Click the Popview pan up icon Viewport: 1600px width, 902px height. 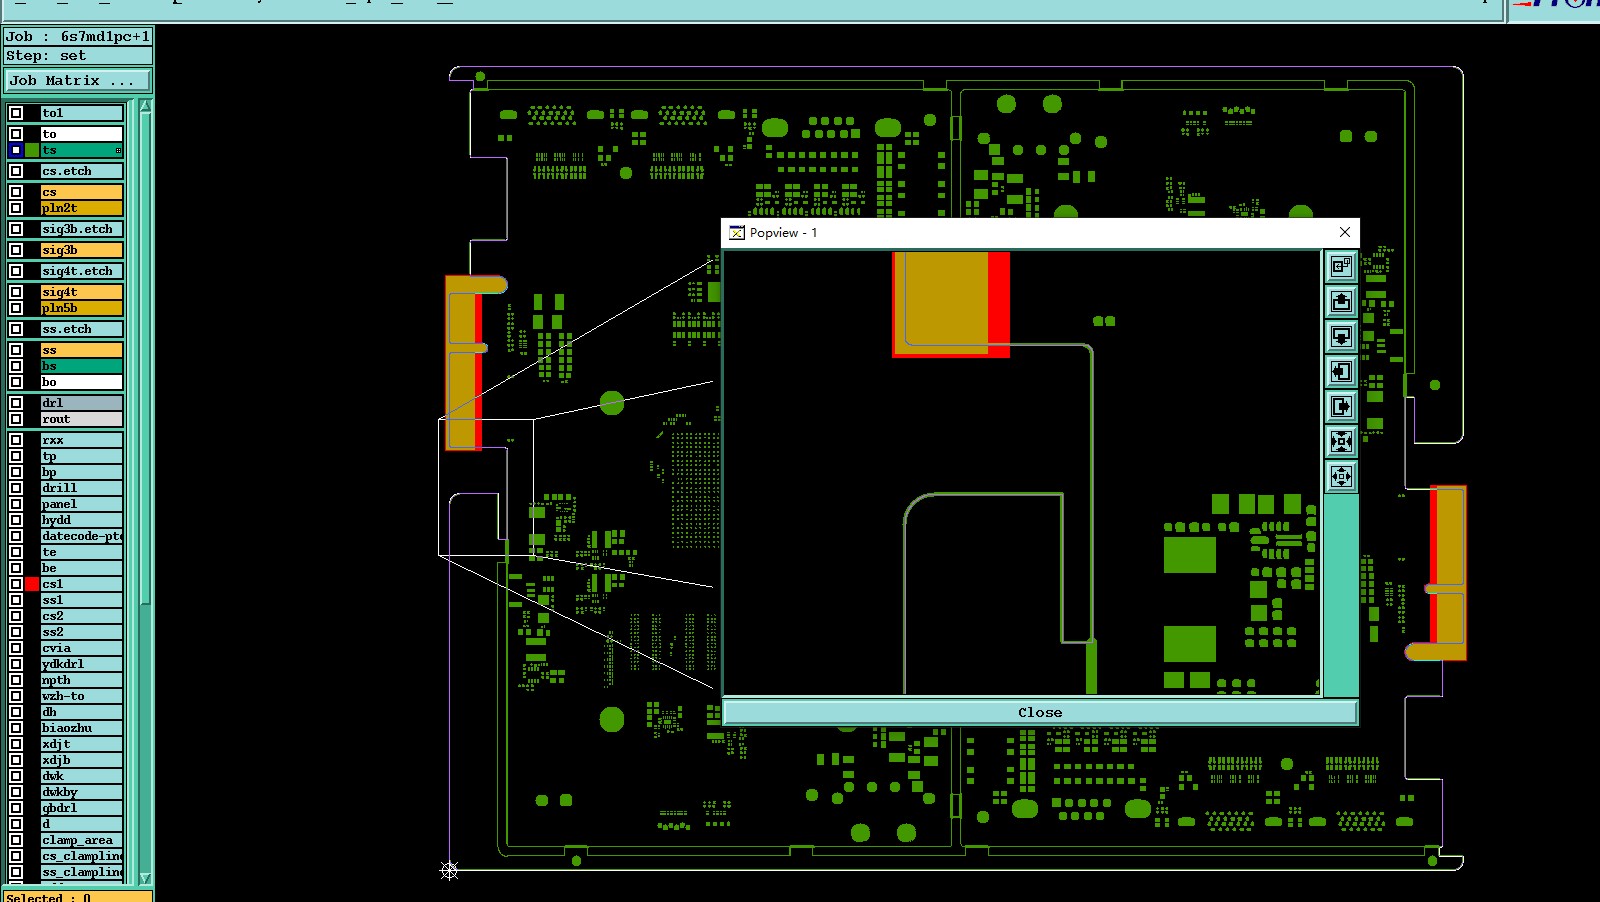(x=1341, y=301)
